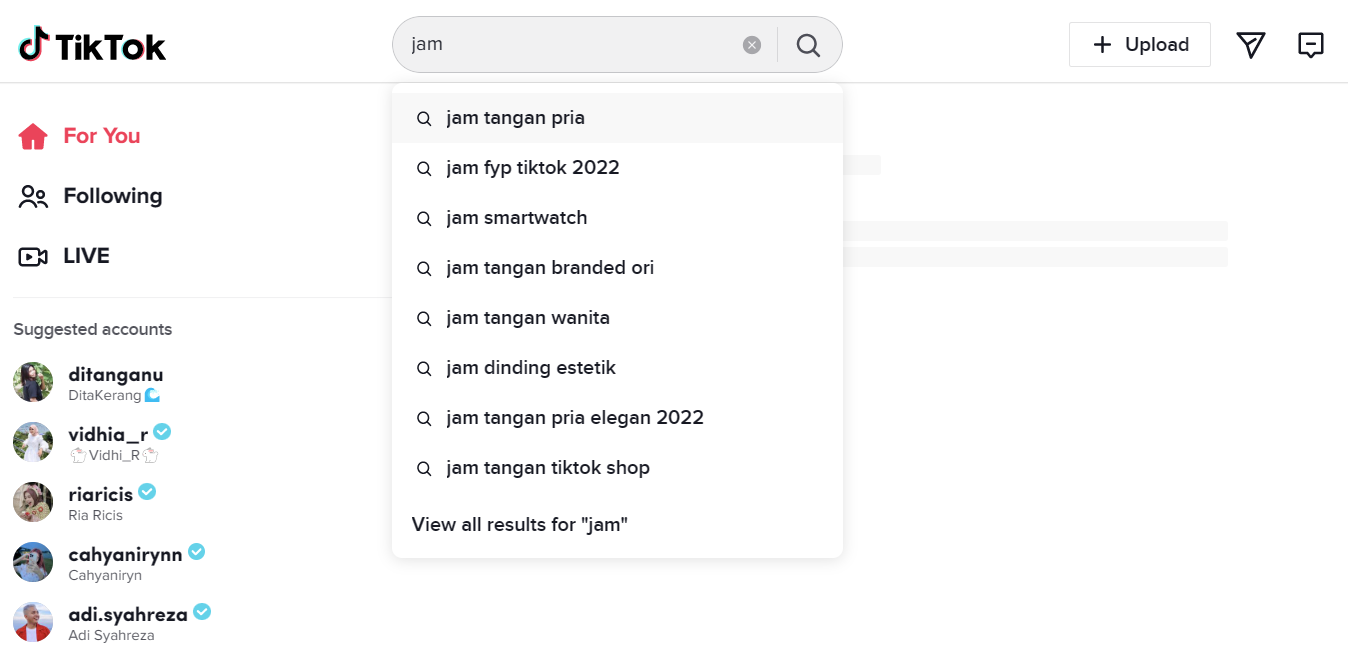The height and width of the screenshot is (655, 1348).
Task: Open the Messages paper plane icon
Action: [1250, 45]
